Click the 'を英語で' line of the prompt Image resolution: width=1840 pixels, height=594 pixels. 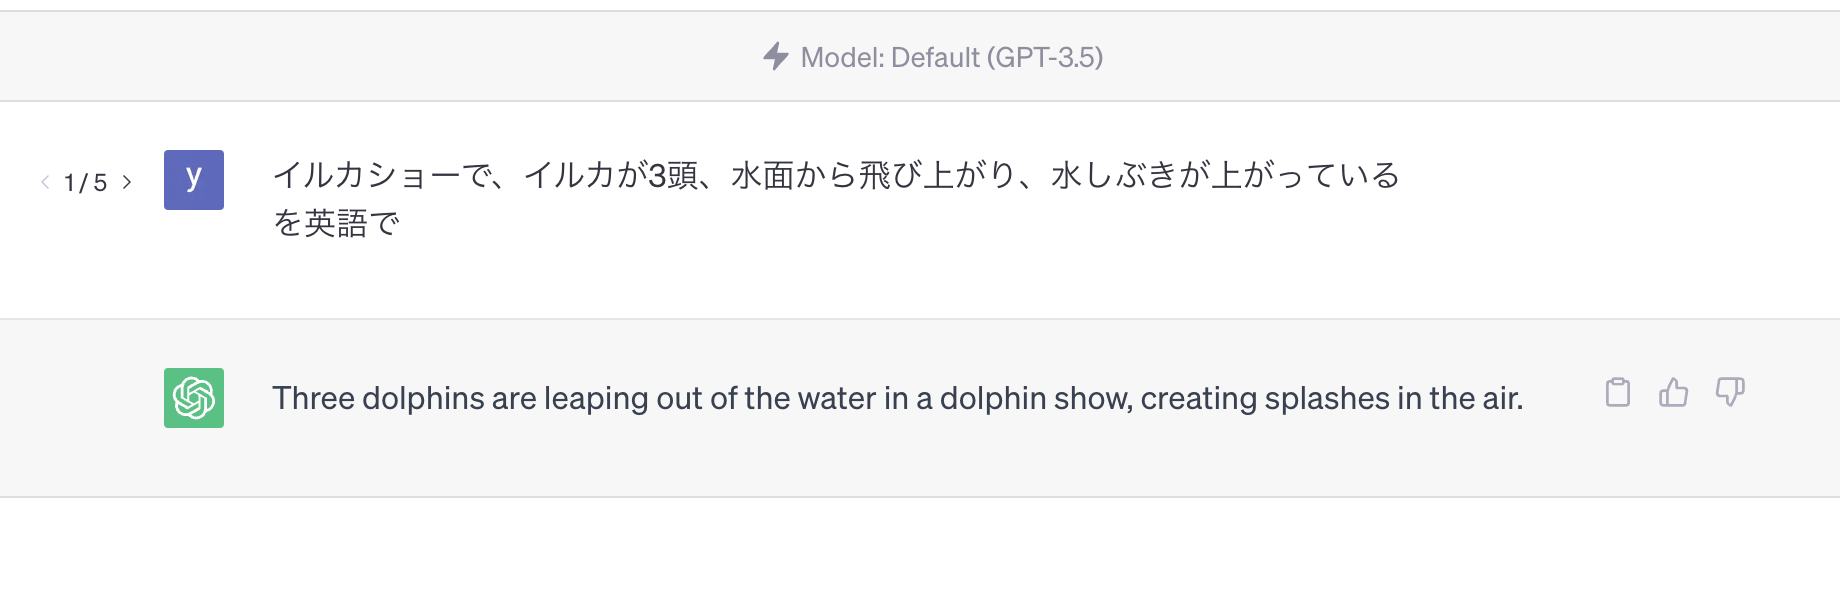click(336, 223)
